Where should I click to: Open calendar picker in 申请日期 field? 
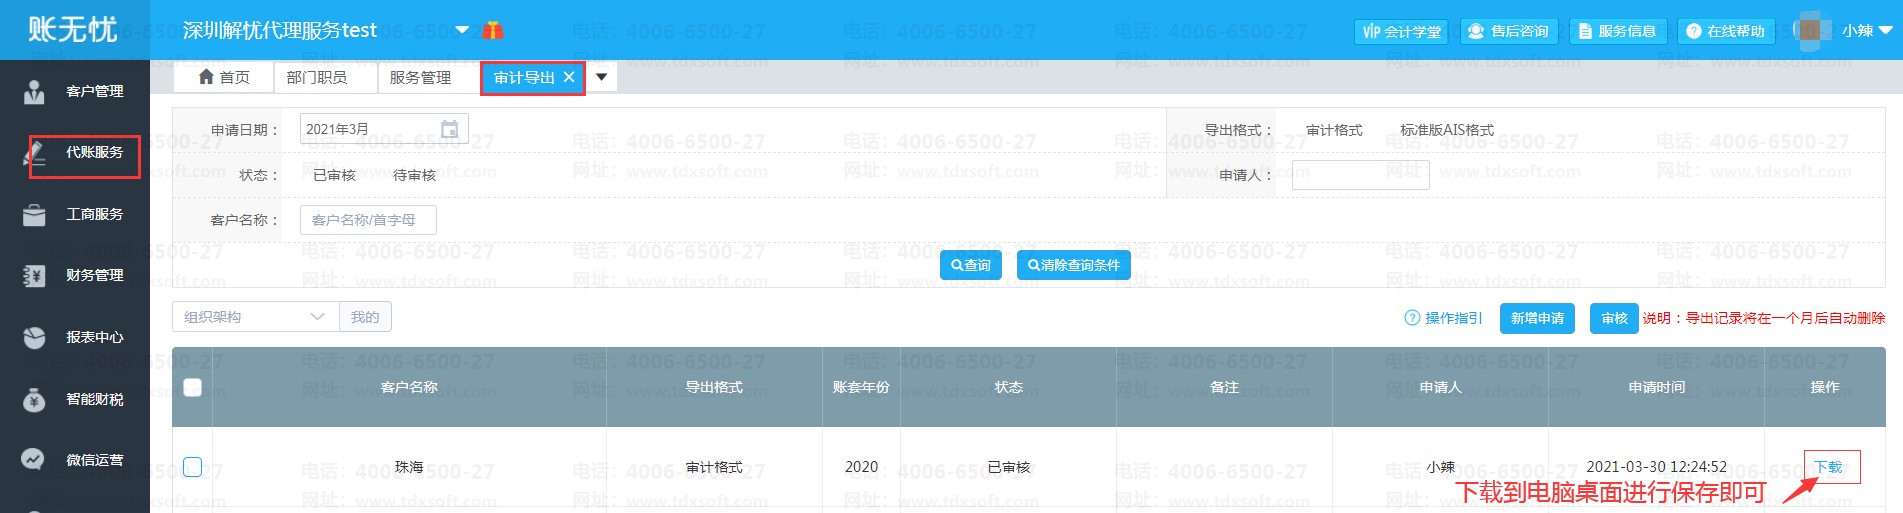[x=450, y=129]
